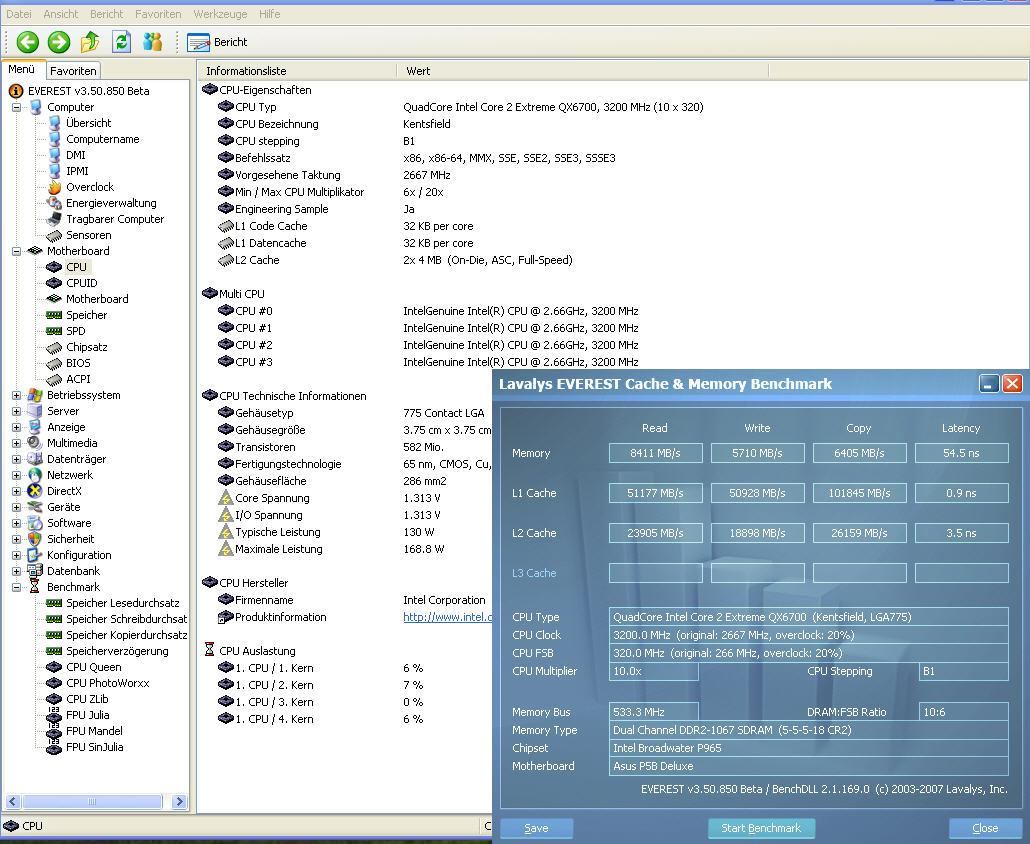Open the Werkzeuge menu
1030x844 pixels.
pyautogui.click(x=222, y=14)
